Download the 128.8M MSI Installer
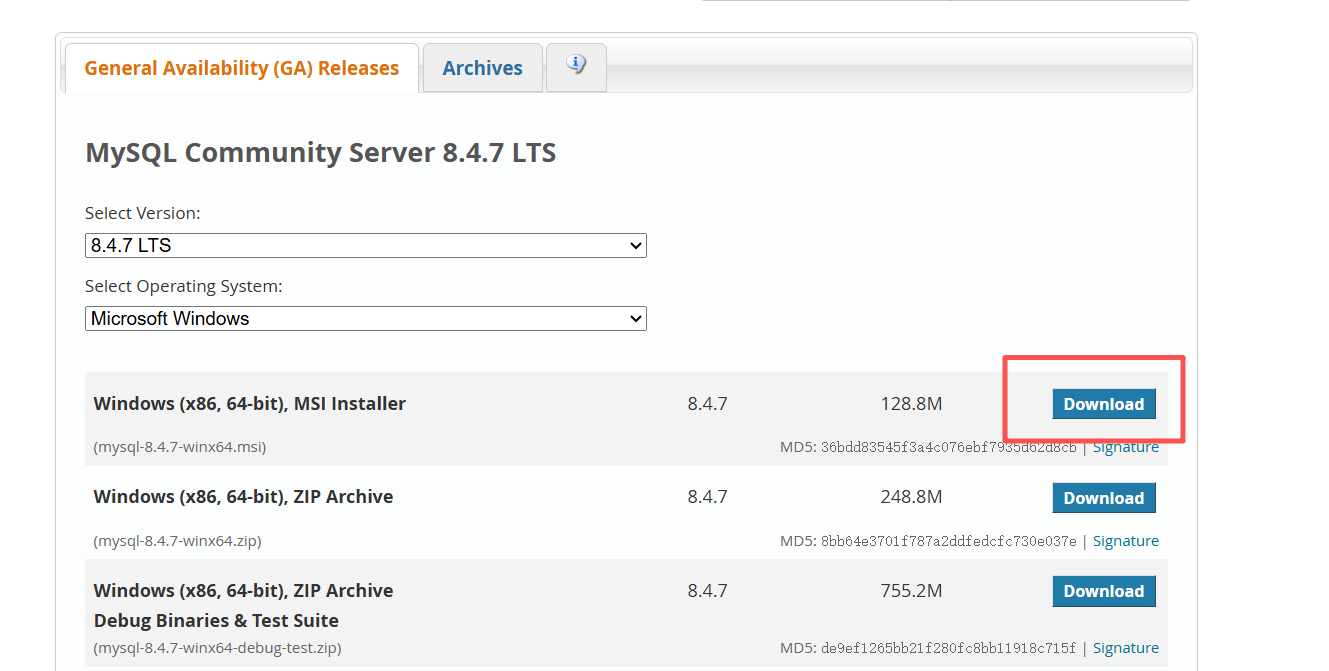The width and height of the screenshot is (1329, 671). click(x=1103, y=404)
